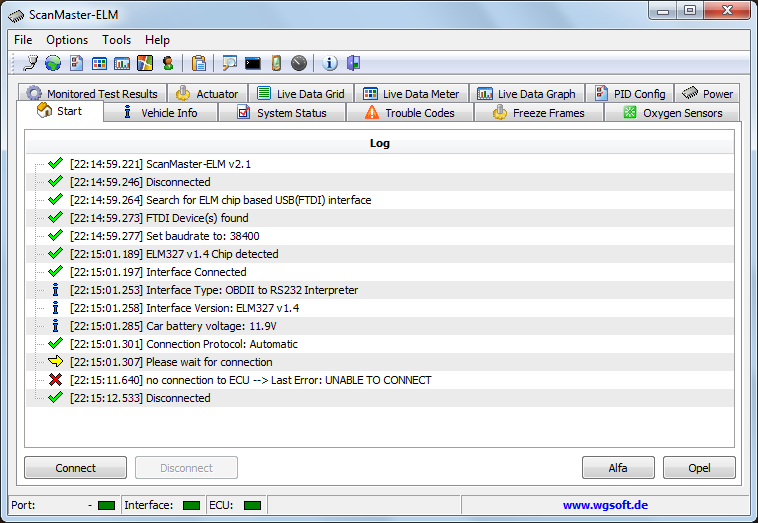Click the globe toolbar icon

[53, 63]
